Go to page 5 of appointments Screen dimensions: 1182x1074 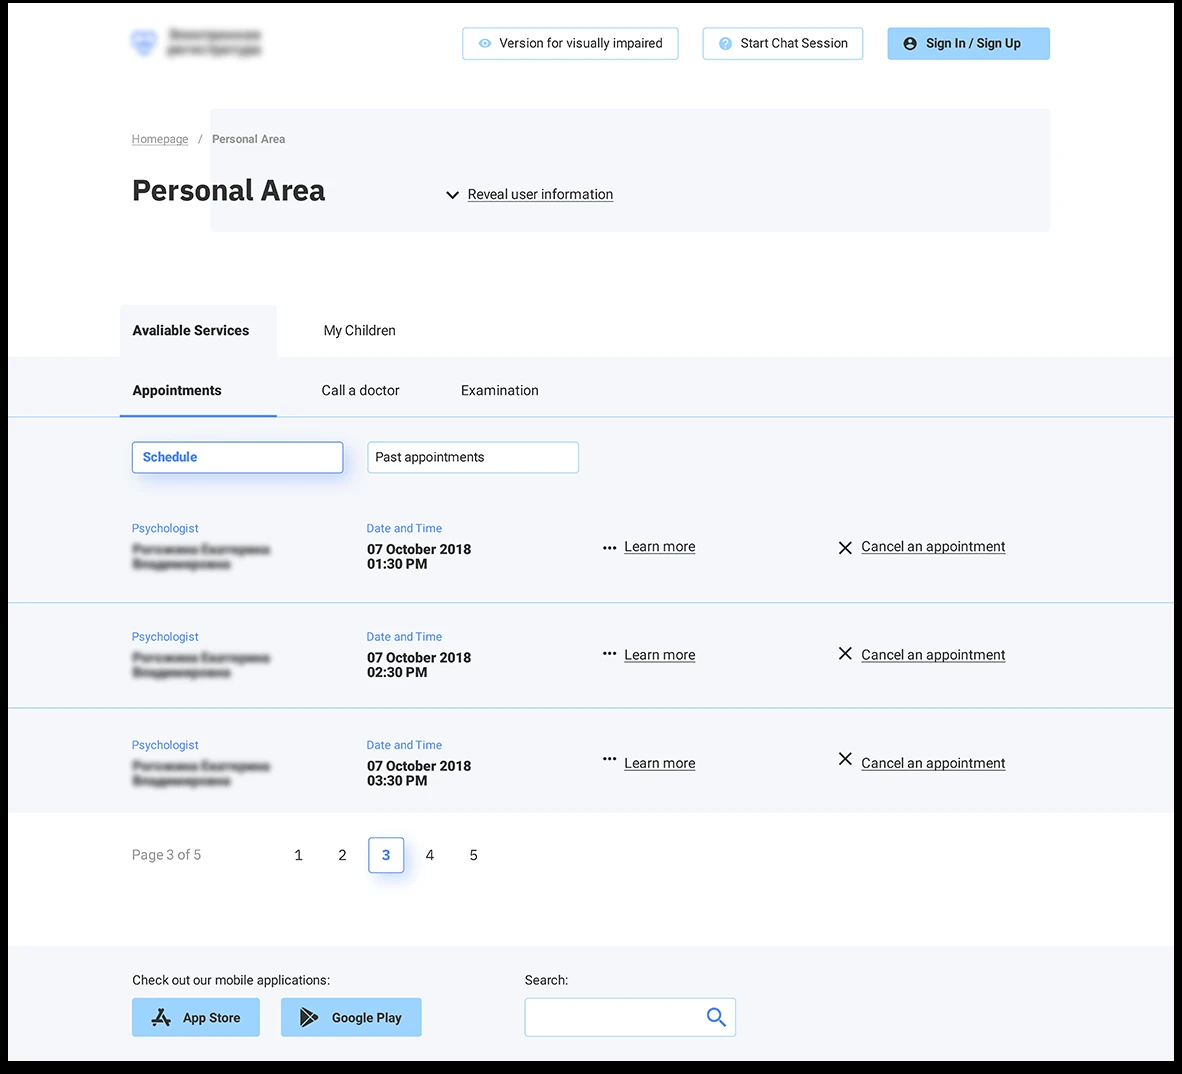[x=473, y=855]
